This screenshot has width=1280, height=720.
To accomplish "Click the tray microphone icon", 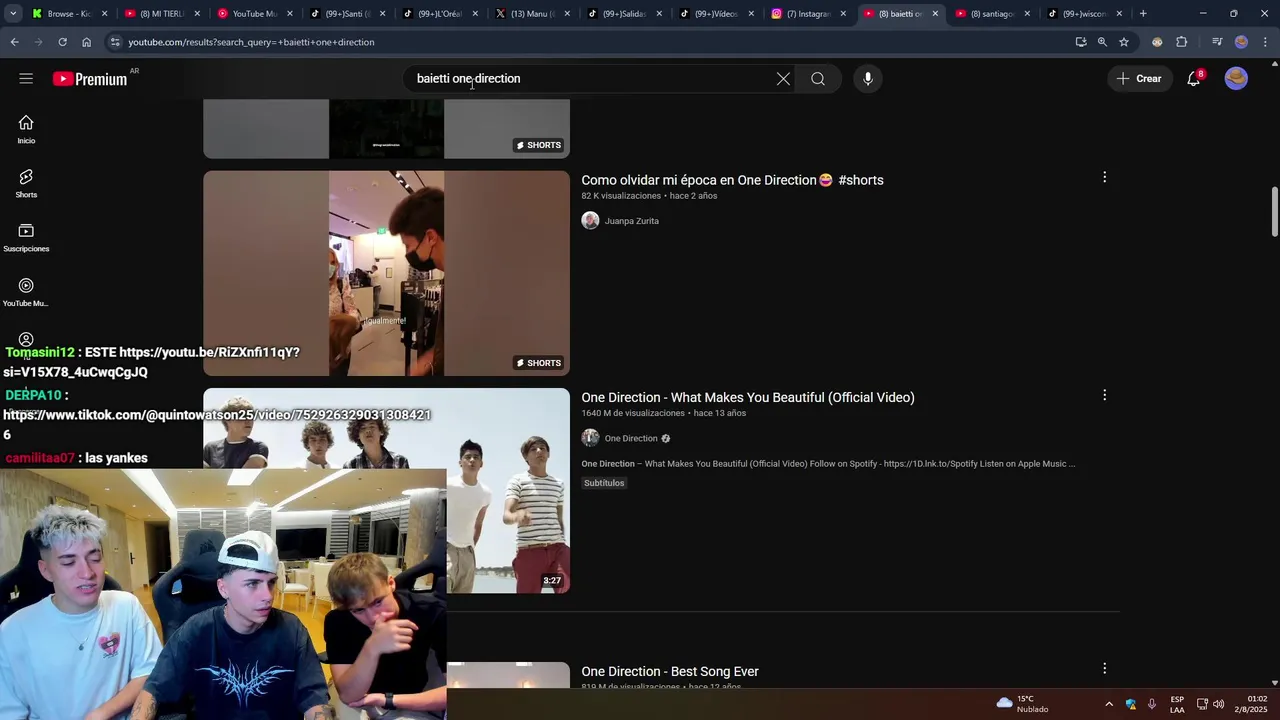I will click(x=1152, y=704).
